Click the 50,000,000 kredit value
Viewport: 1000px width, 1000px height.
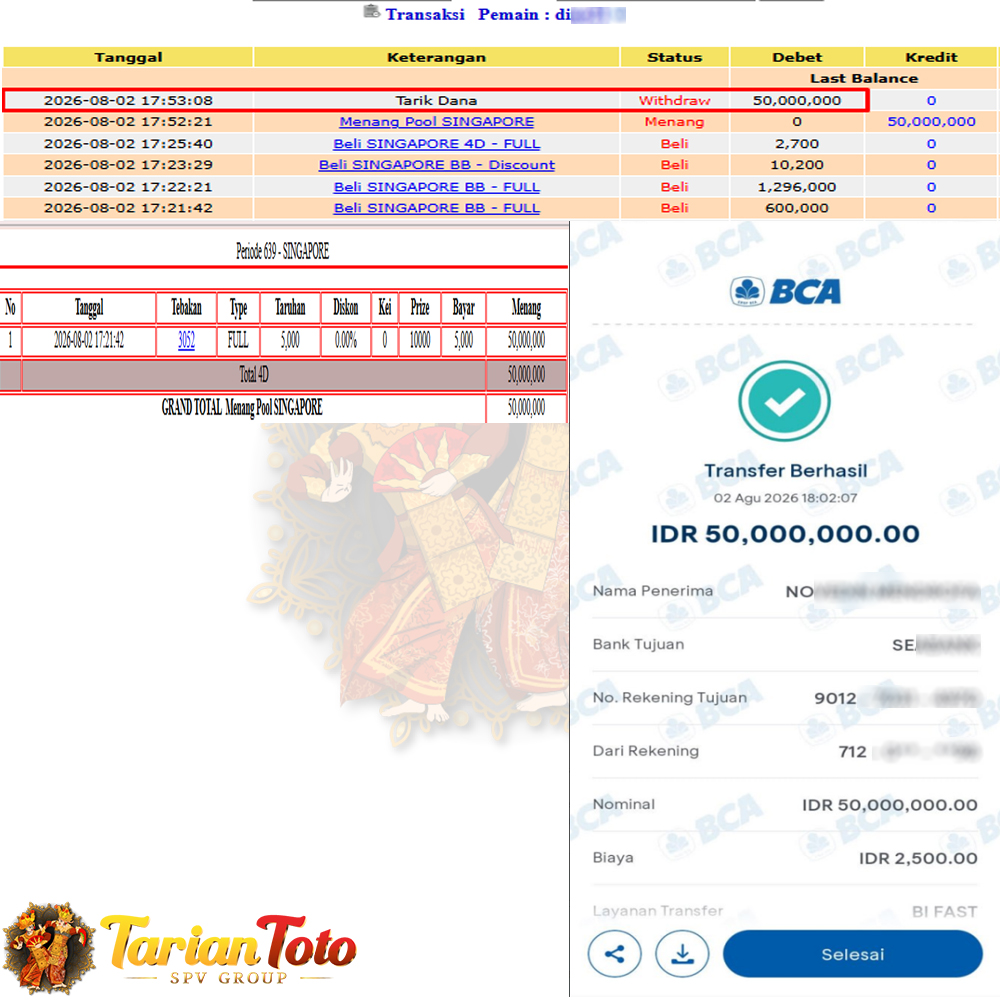[x=931, y=121]
